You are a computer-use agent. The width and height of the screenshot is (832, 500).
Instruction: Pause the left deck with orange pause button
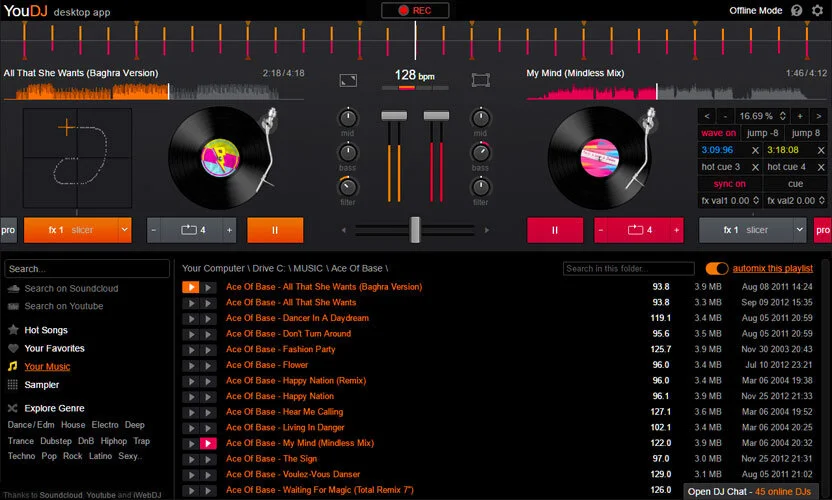(x=275, y=230)
